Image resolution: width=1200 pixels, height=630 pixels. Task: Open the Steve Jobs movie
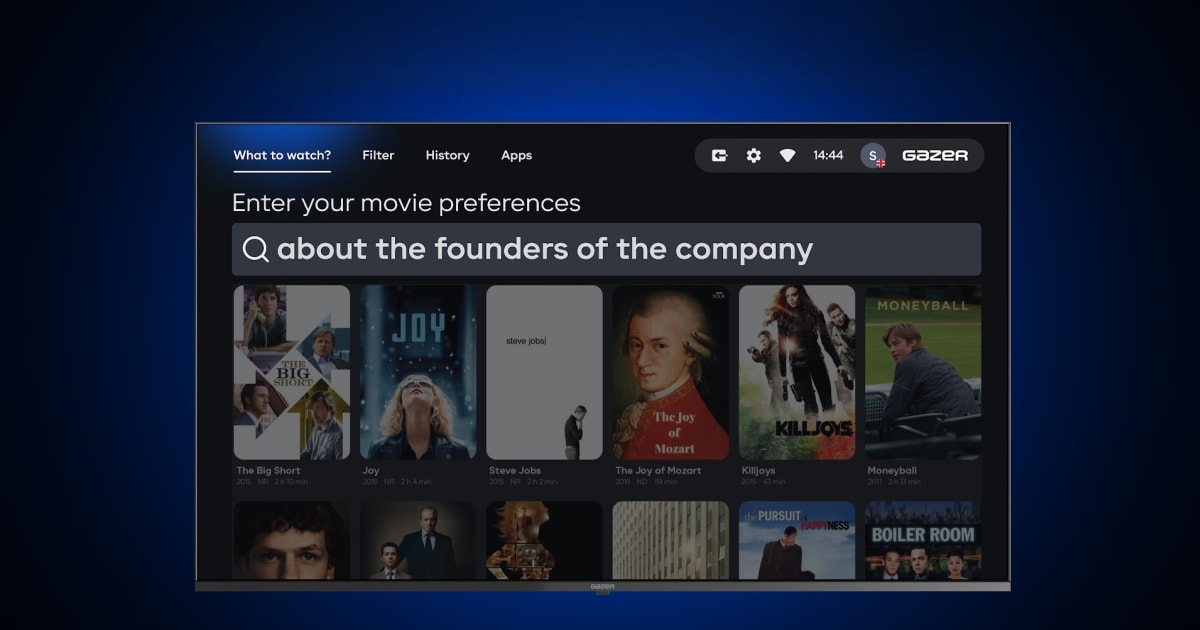543,372
